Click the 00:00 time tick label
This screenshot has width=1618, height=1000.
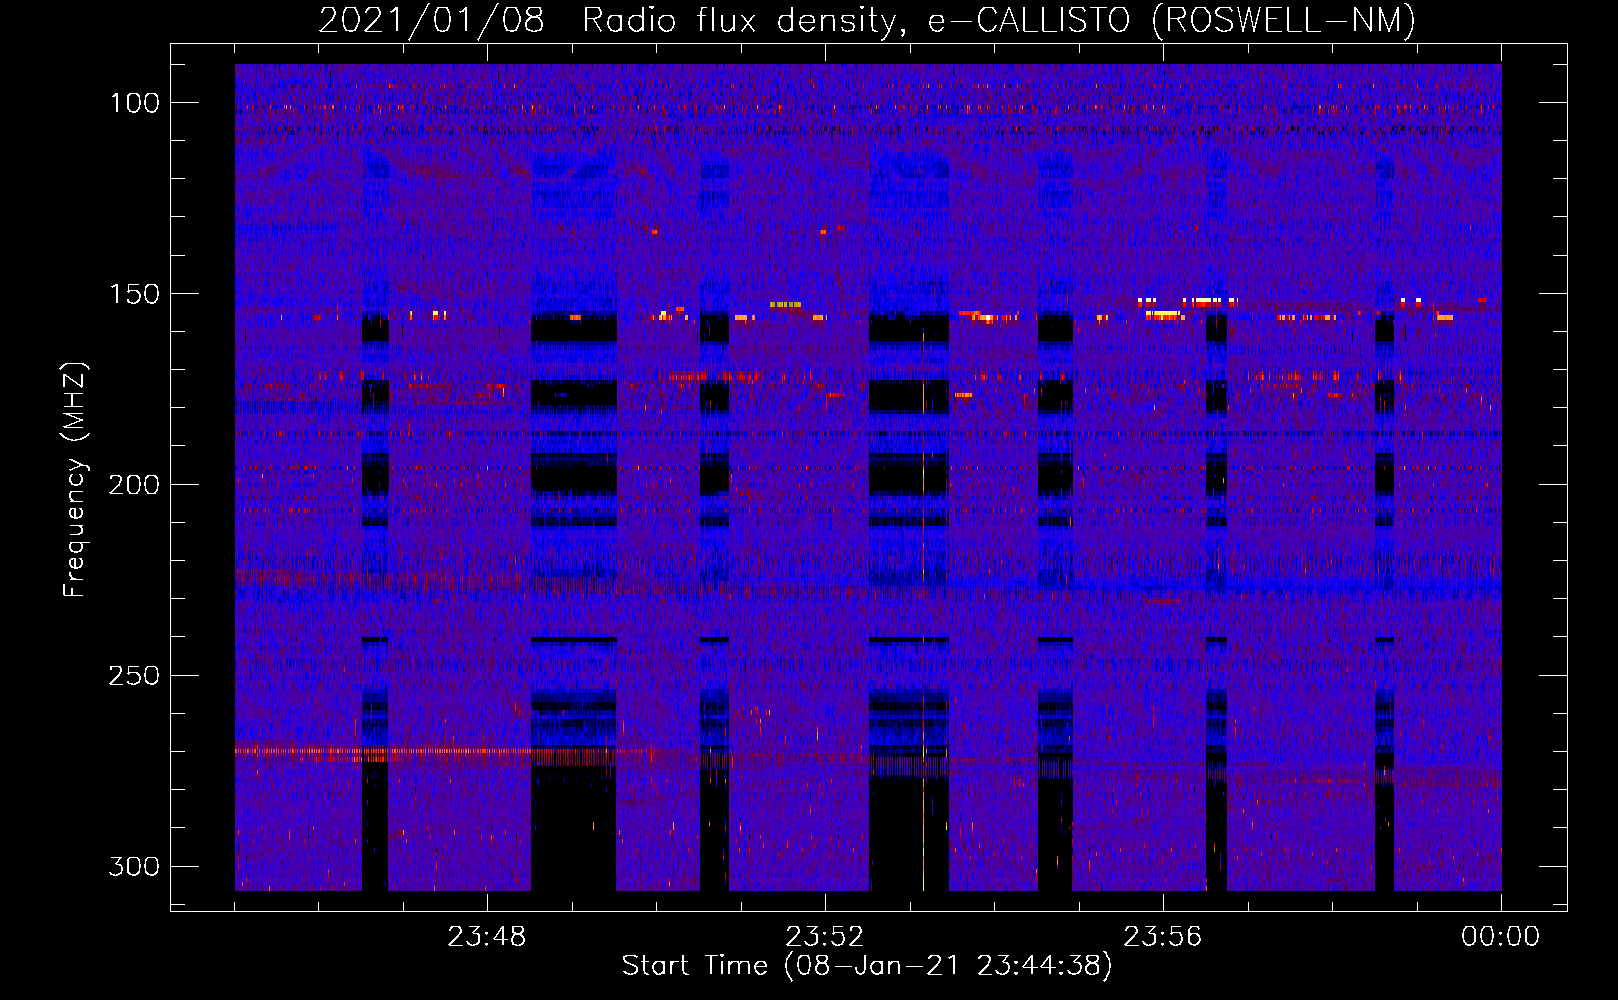tap(1501, 937)
